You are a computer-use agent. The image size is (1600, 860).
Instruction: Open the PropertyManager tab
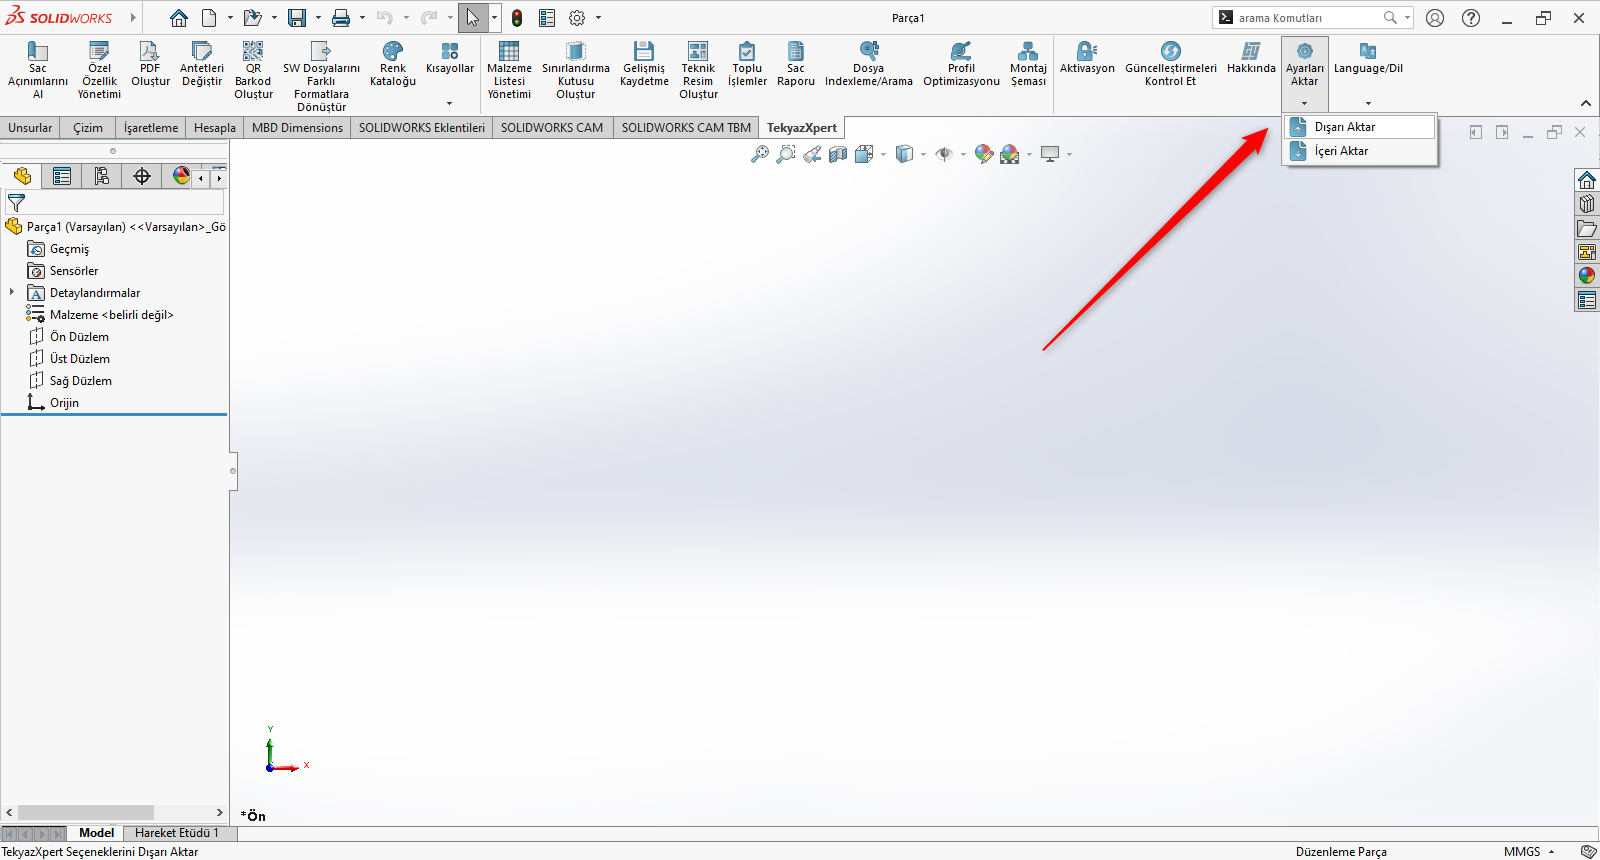coord(62,177)
